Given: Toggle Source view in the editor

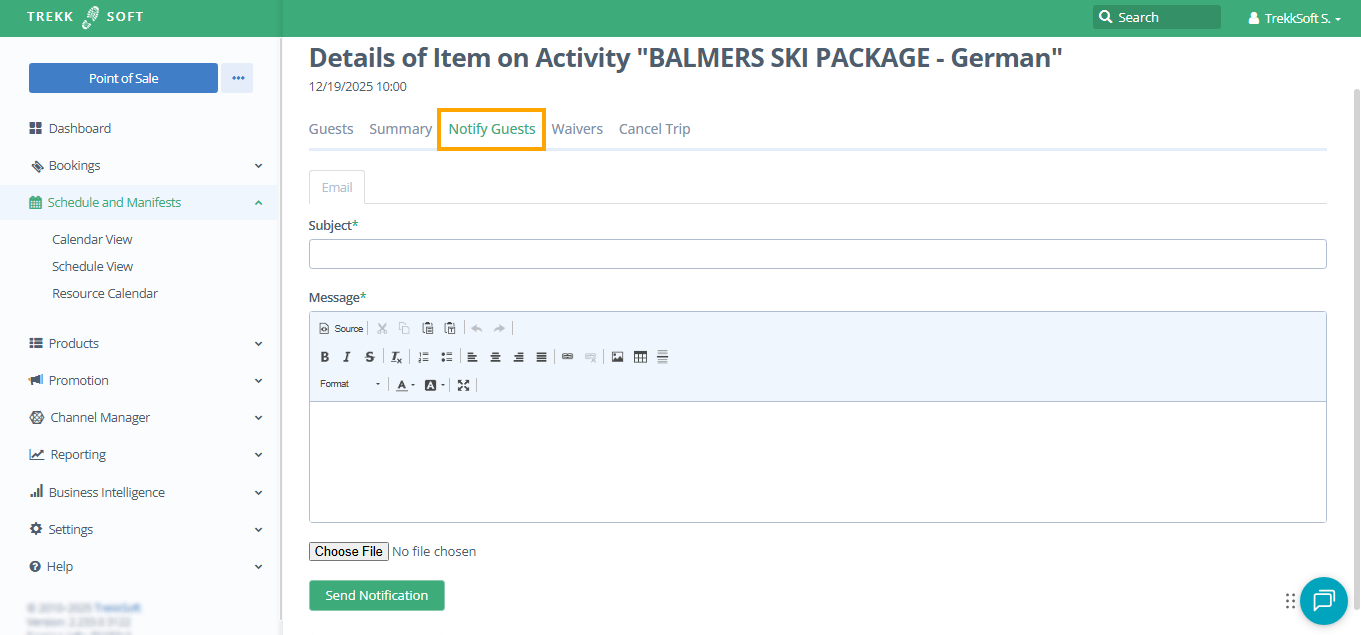Looking at the screenshot, I should click(341, 328).
